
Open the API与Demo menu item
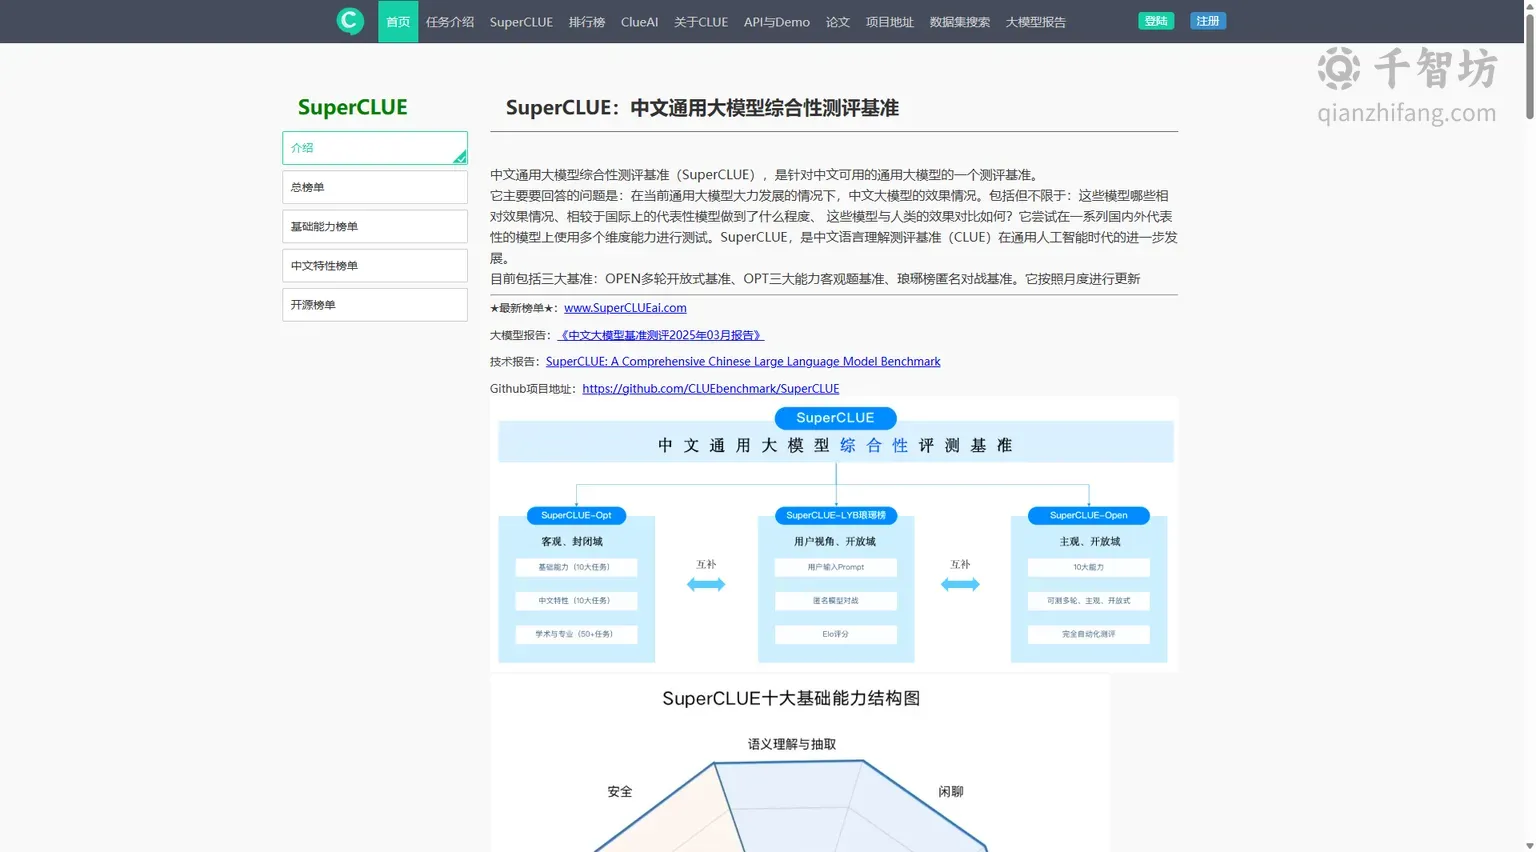point(777,21)
